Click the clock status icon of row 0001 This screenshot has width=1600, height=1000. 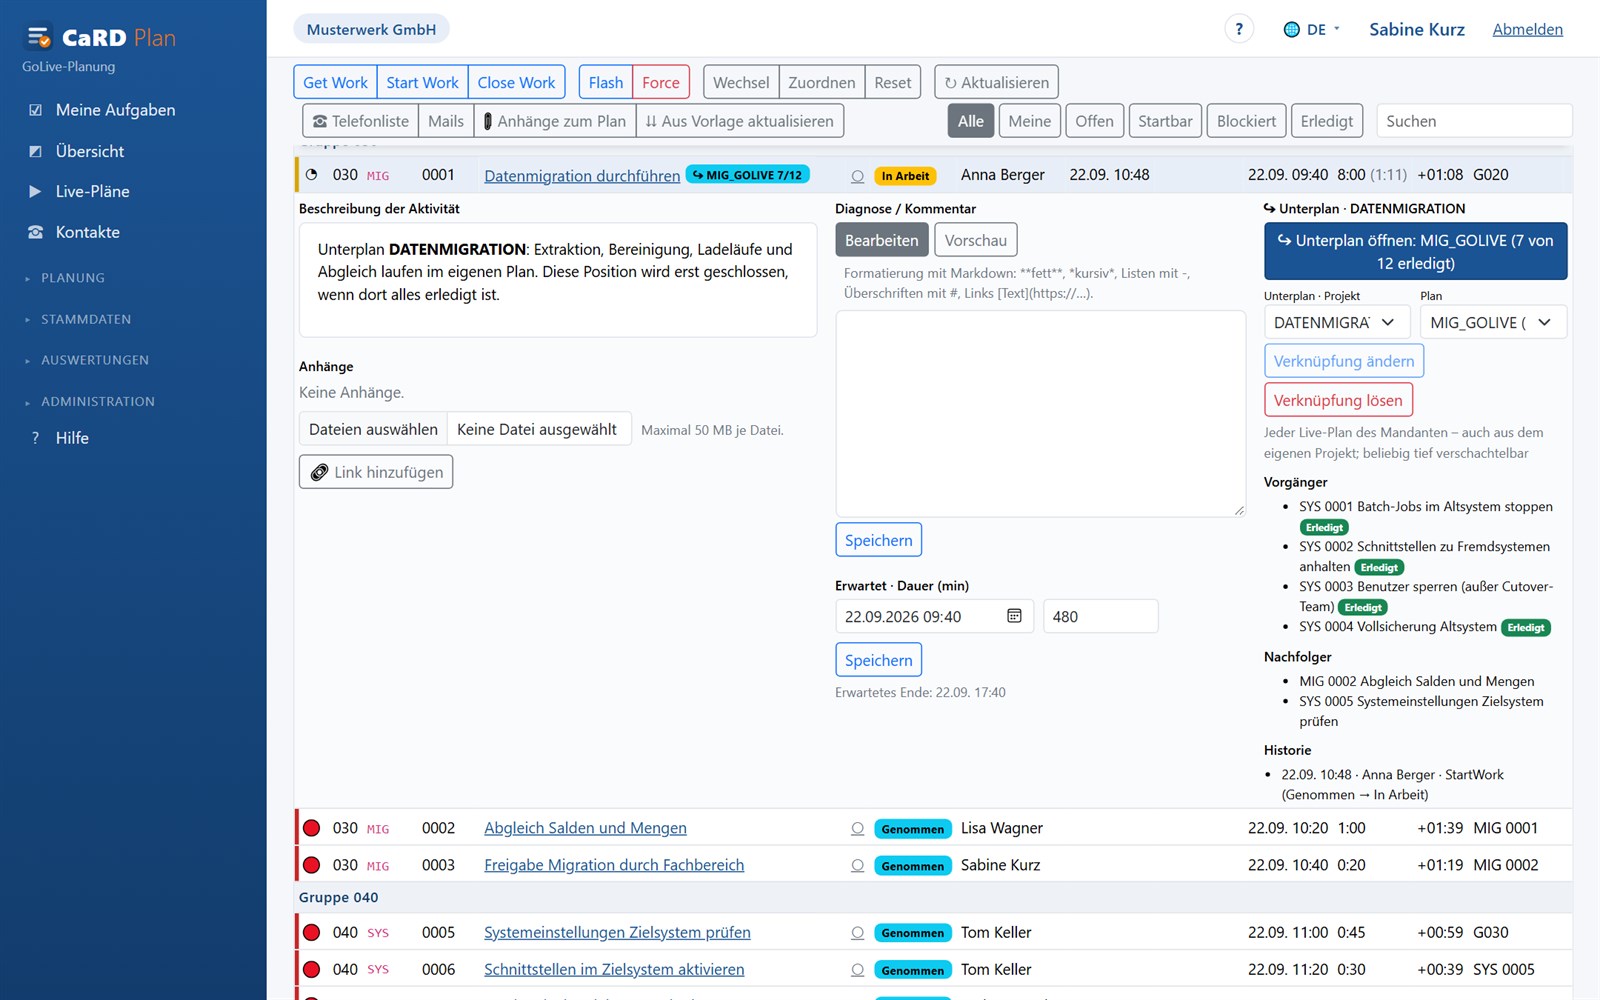point(312,174)
